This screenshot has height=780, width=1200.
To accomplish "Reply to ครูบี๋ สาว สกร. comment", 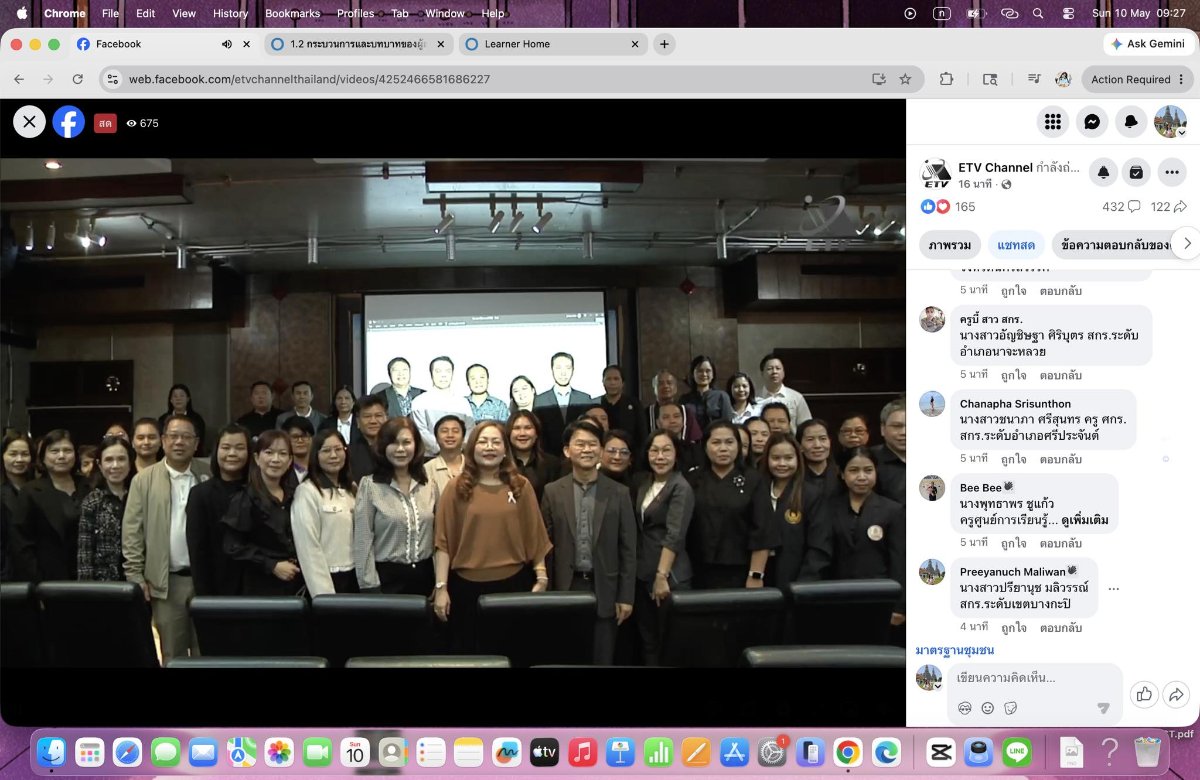I will pos(1061,375).
